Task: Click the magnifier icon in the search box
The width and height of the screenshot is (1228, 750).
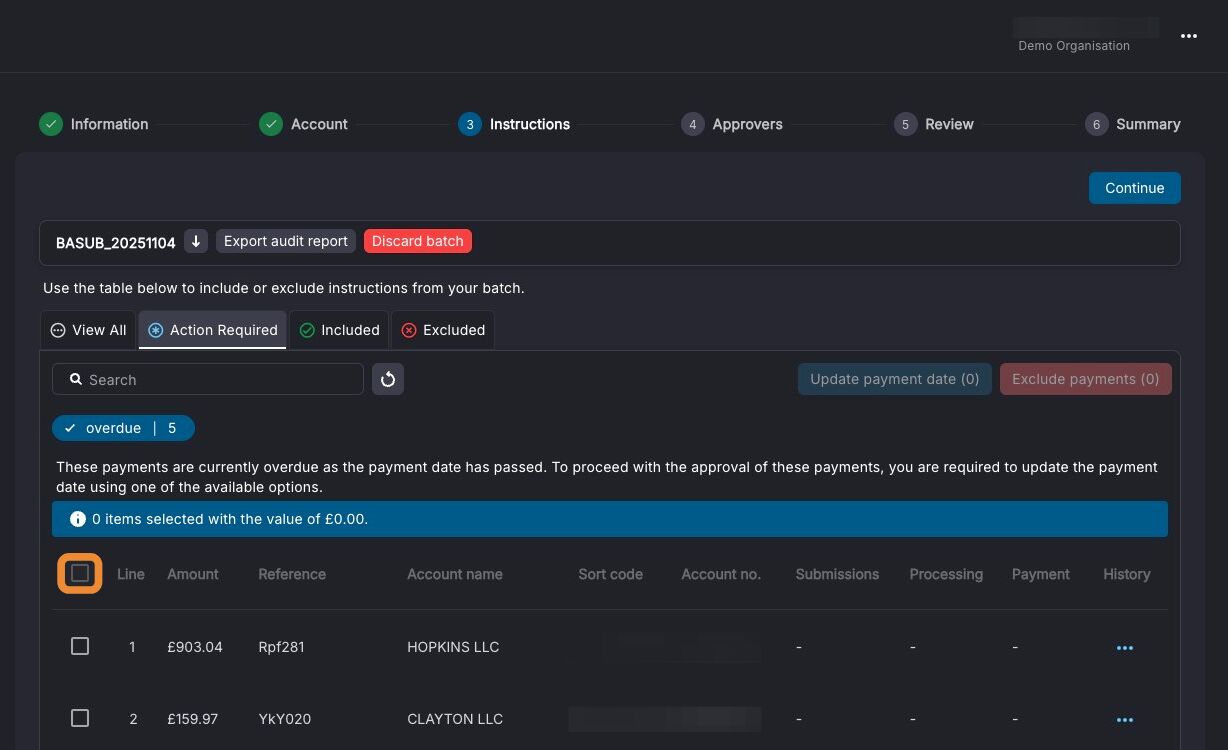Action: coord(75,379)
